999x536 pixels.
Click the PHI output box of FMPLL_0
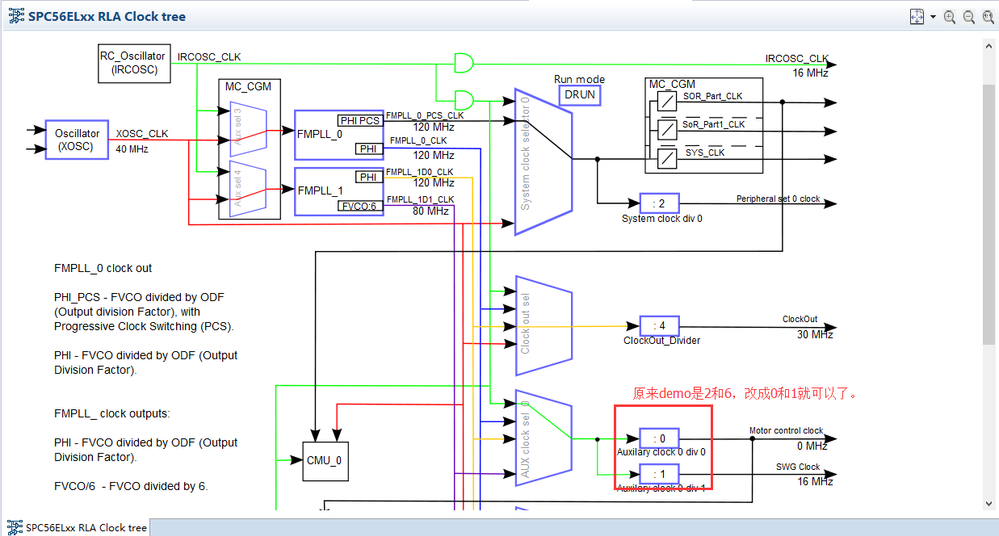tap(368, 148)
